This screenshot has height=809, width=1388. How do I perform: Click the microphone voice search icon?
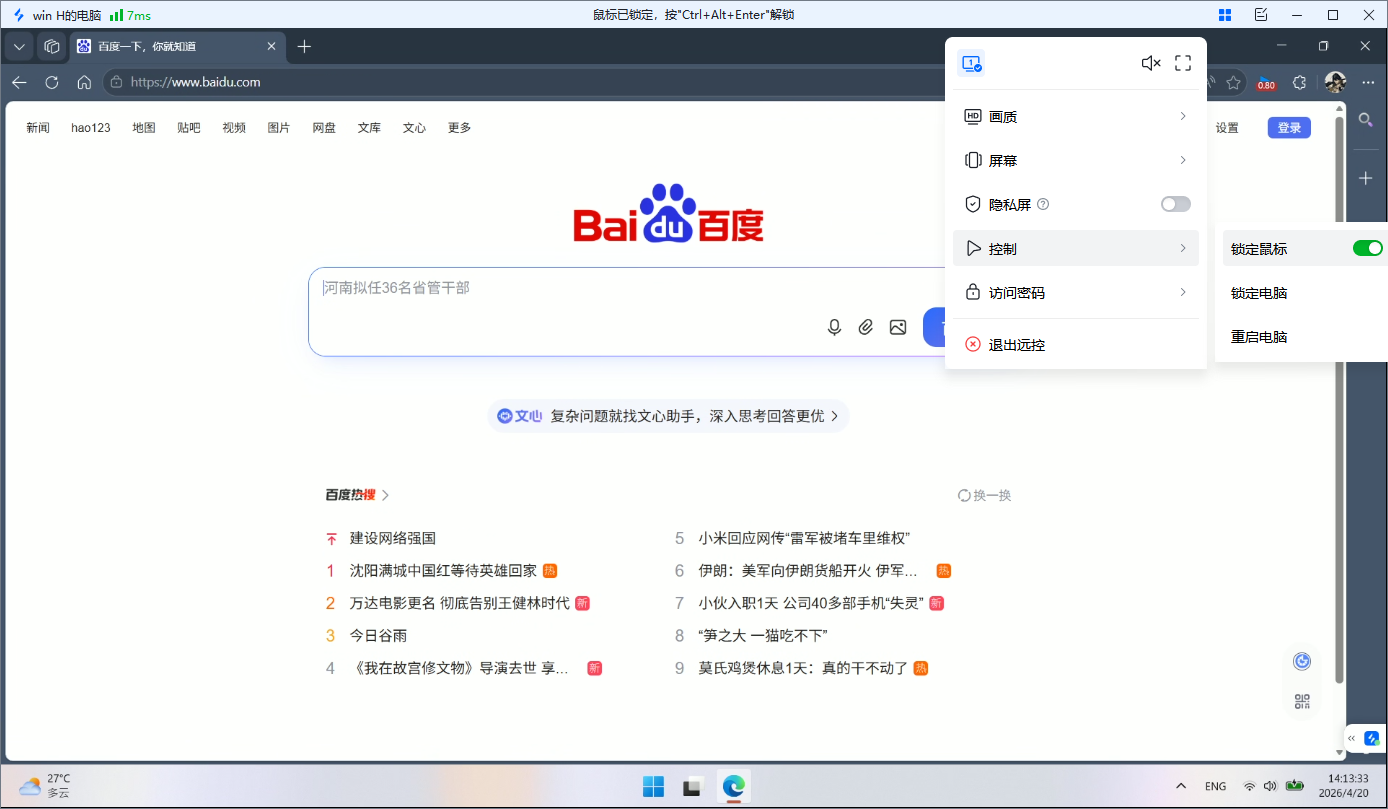834,327
